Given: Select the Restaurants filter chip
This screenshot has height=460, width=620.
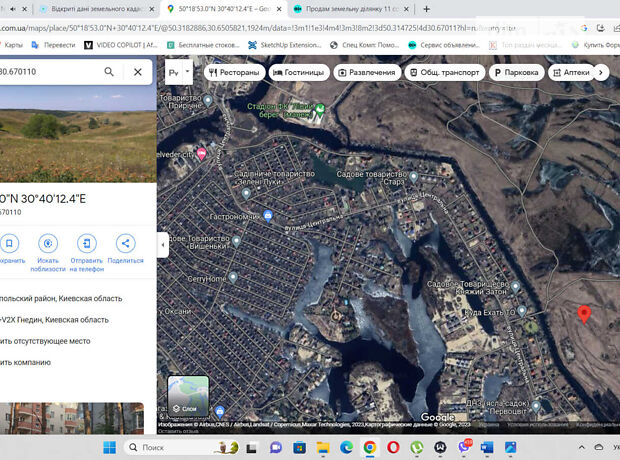Looking at the screenshot, I should coord(234,73).
